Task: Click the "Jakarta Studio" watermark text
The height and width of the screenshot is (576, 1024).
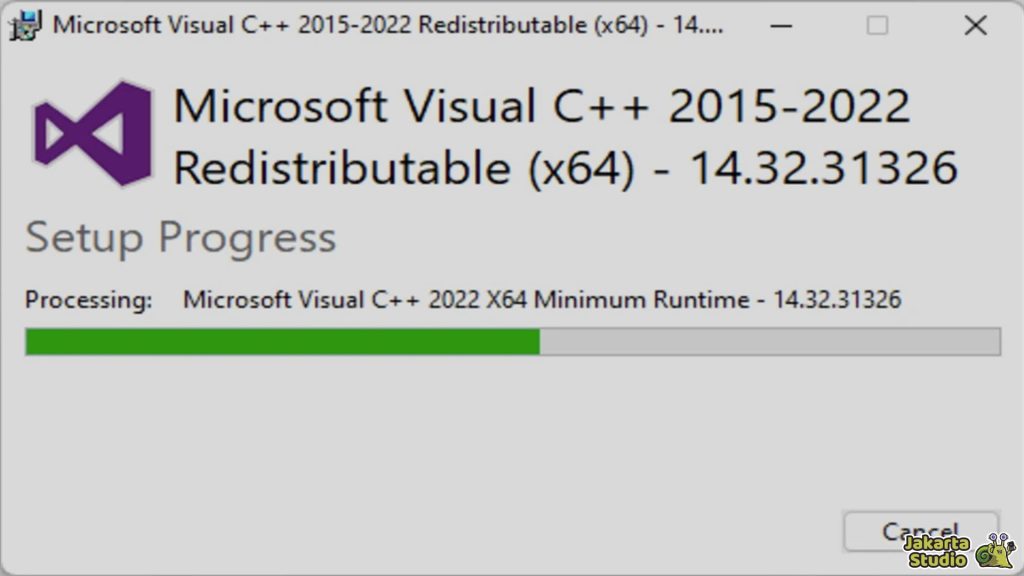Action: [x=935, y=551]
